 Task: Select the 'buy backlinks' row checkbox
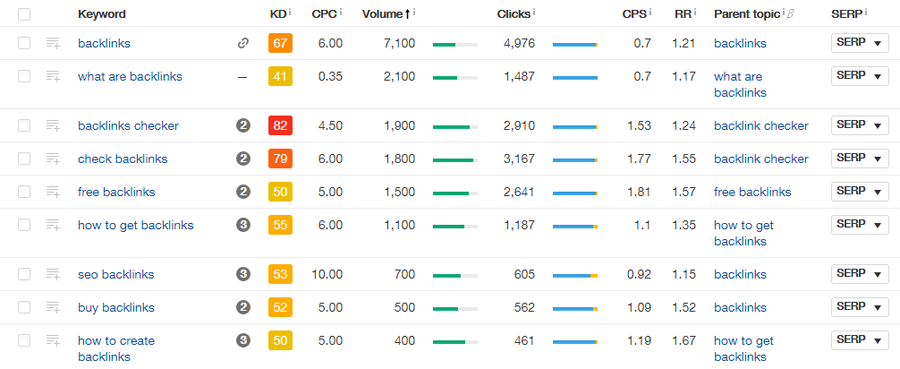click(24, 308)
